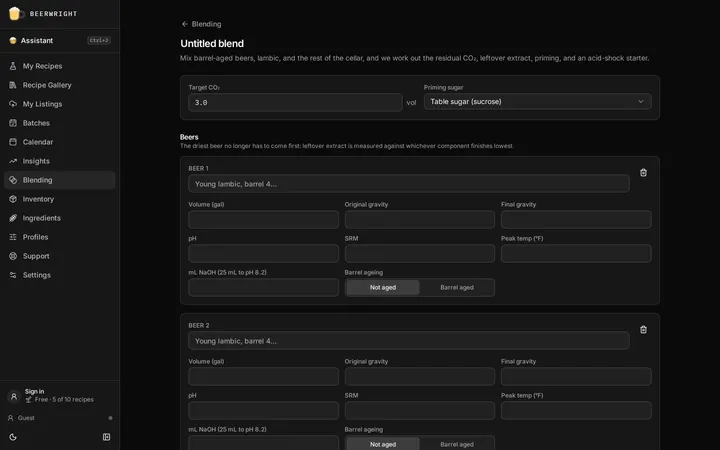Click the Ctrl+J shortcut badge

coord(99,40)
